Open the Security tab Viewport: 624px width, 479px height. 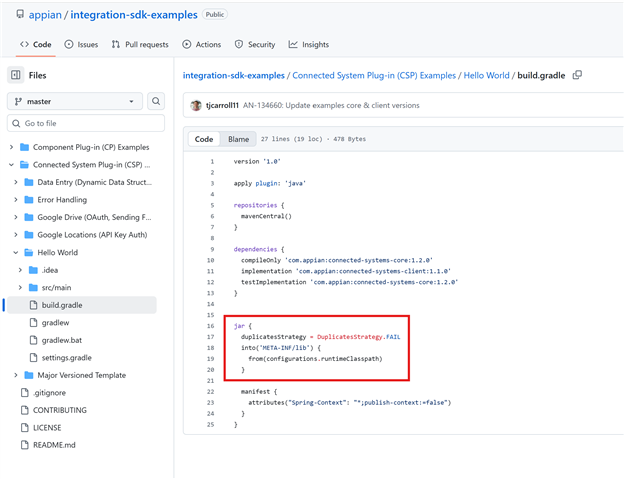coord(255,45)
